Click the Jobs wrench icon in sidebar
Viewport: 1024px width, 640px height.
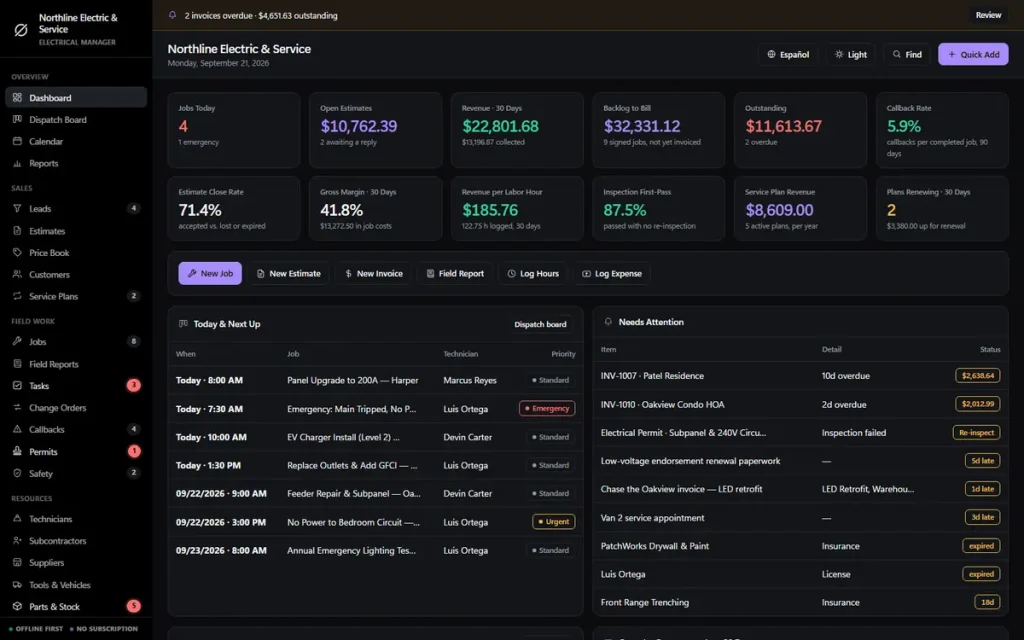tap(18, 341)
